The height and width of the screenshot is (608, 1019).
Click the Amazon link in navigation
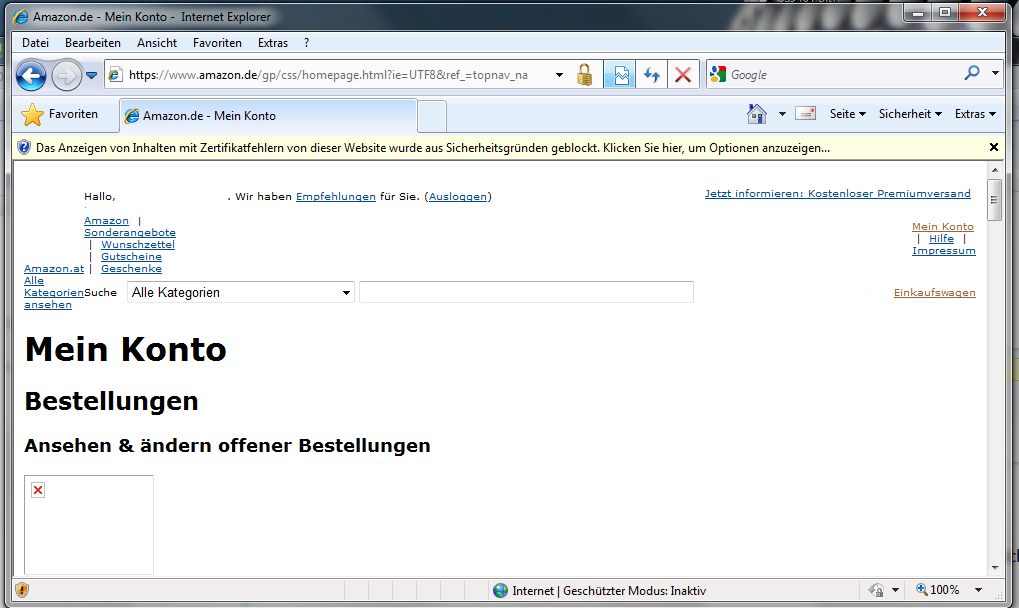coord(107,221)
